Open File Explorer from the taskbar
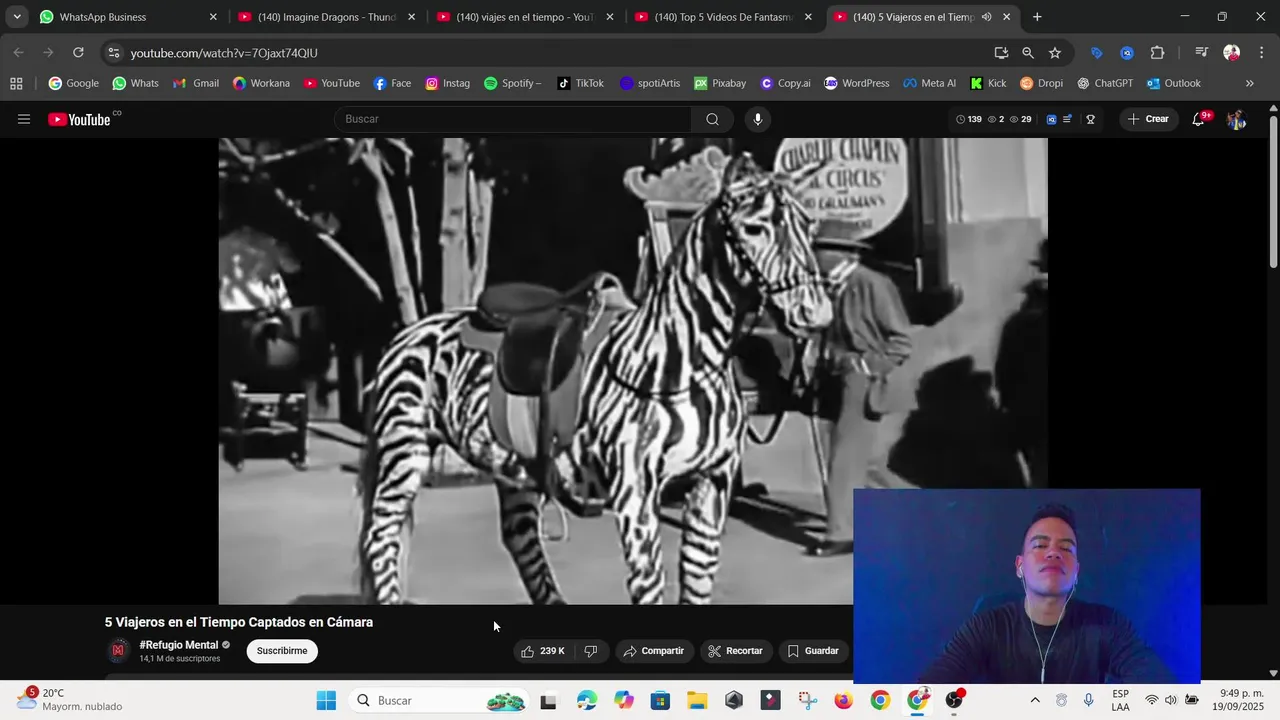Image resolution: width=1280 pixels, height=720 pixels. [697, 700]
